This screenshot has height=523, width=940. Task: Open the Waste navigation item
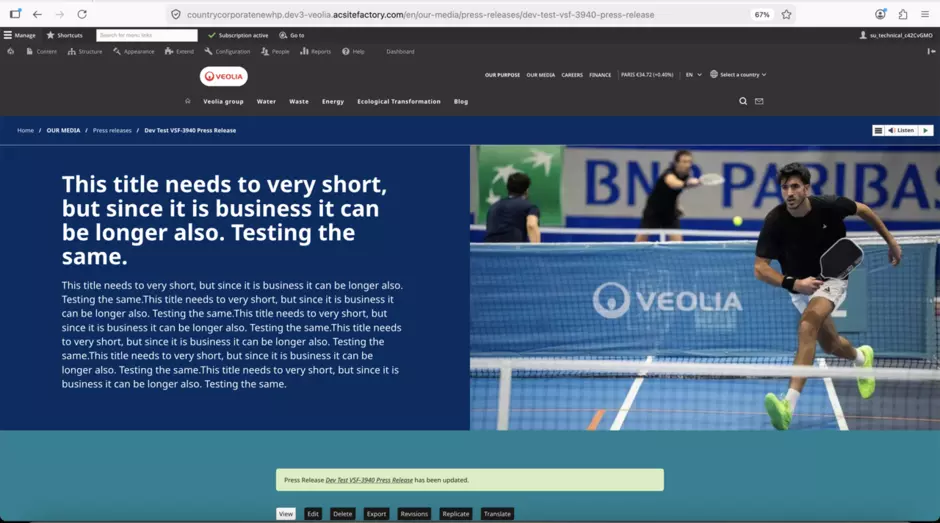(x=299, y=101)
